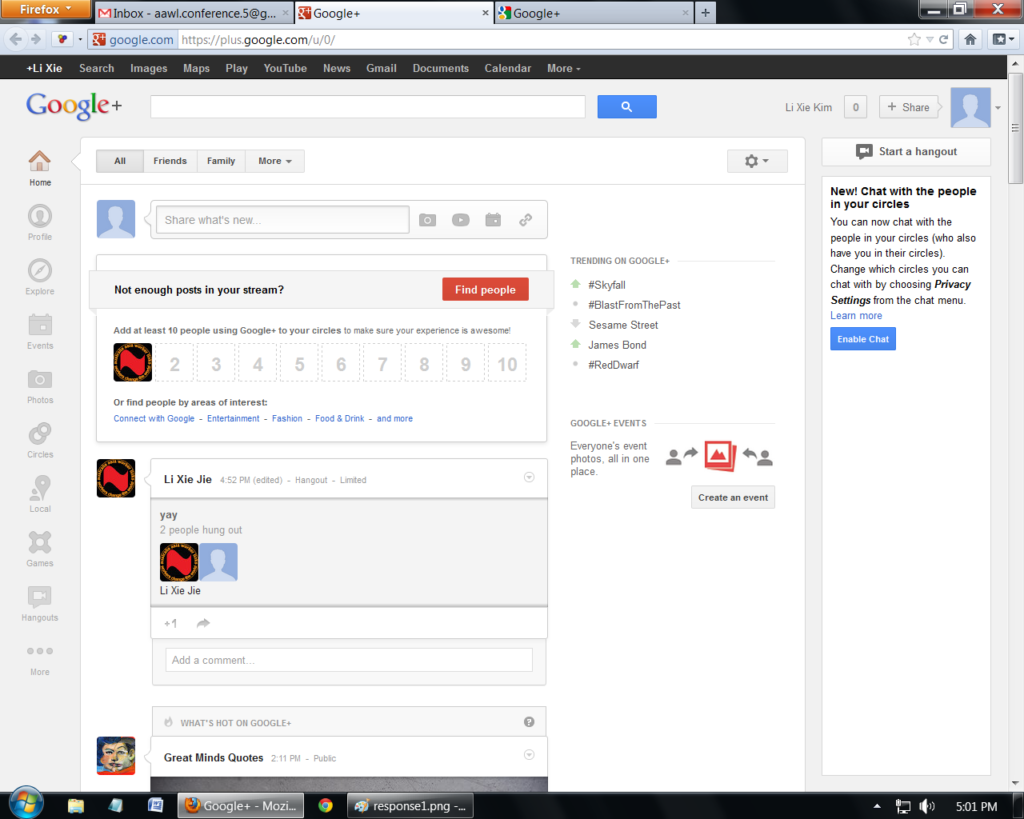Click the page vertical scrollbar thumb

pyautogui.click(x=1015, y=128)
